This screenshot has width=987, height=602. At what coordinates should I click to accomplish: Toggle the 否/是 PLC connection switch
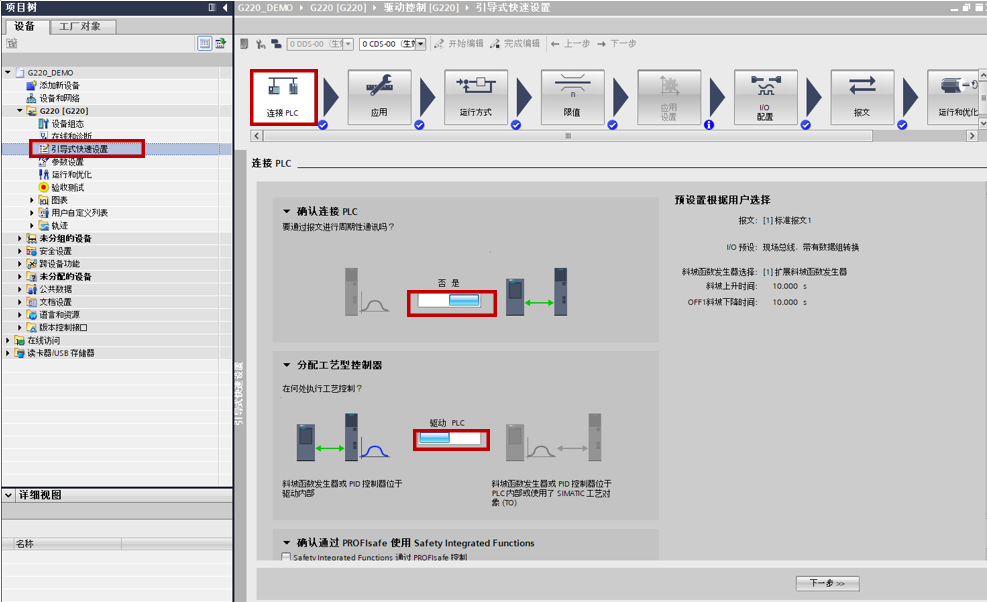[x=451, y=301]
